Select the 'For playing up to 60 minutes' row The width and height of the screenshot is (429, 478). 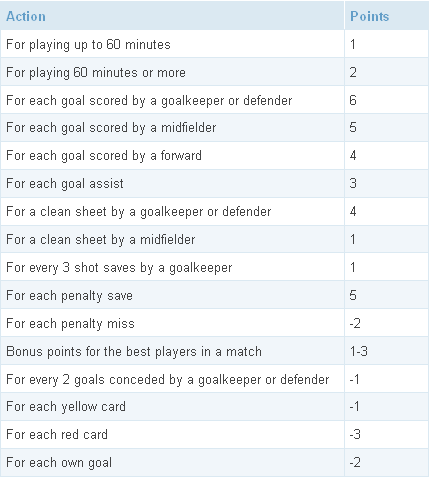tap(214, 44)
